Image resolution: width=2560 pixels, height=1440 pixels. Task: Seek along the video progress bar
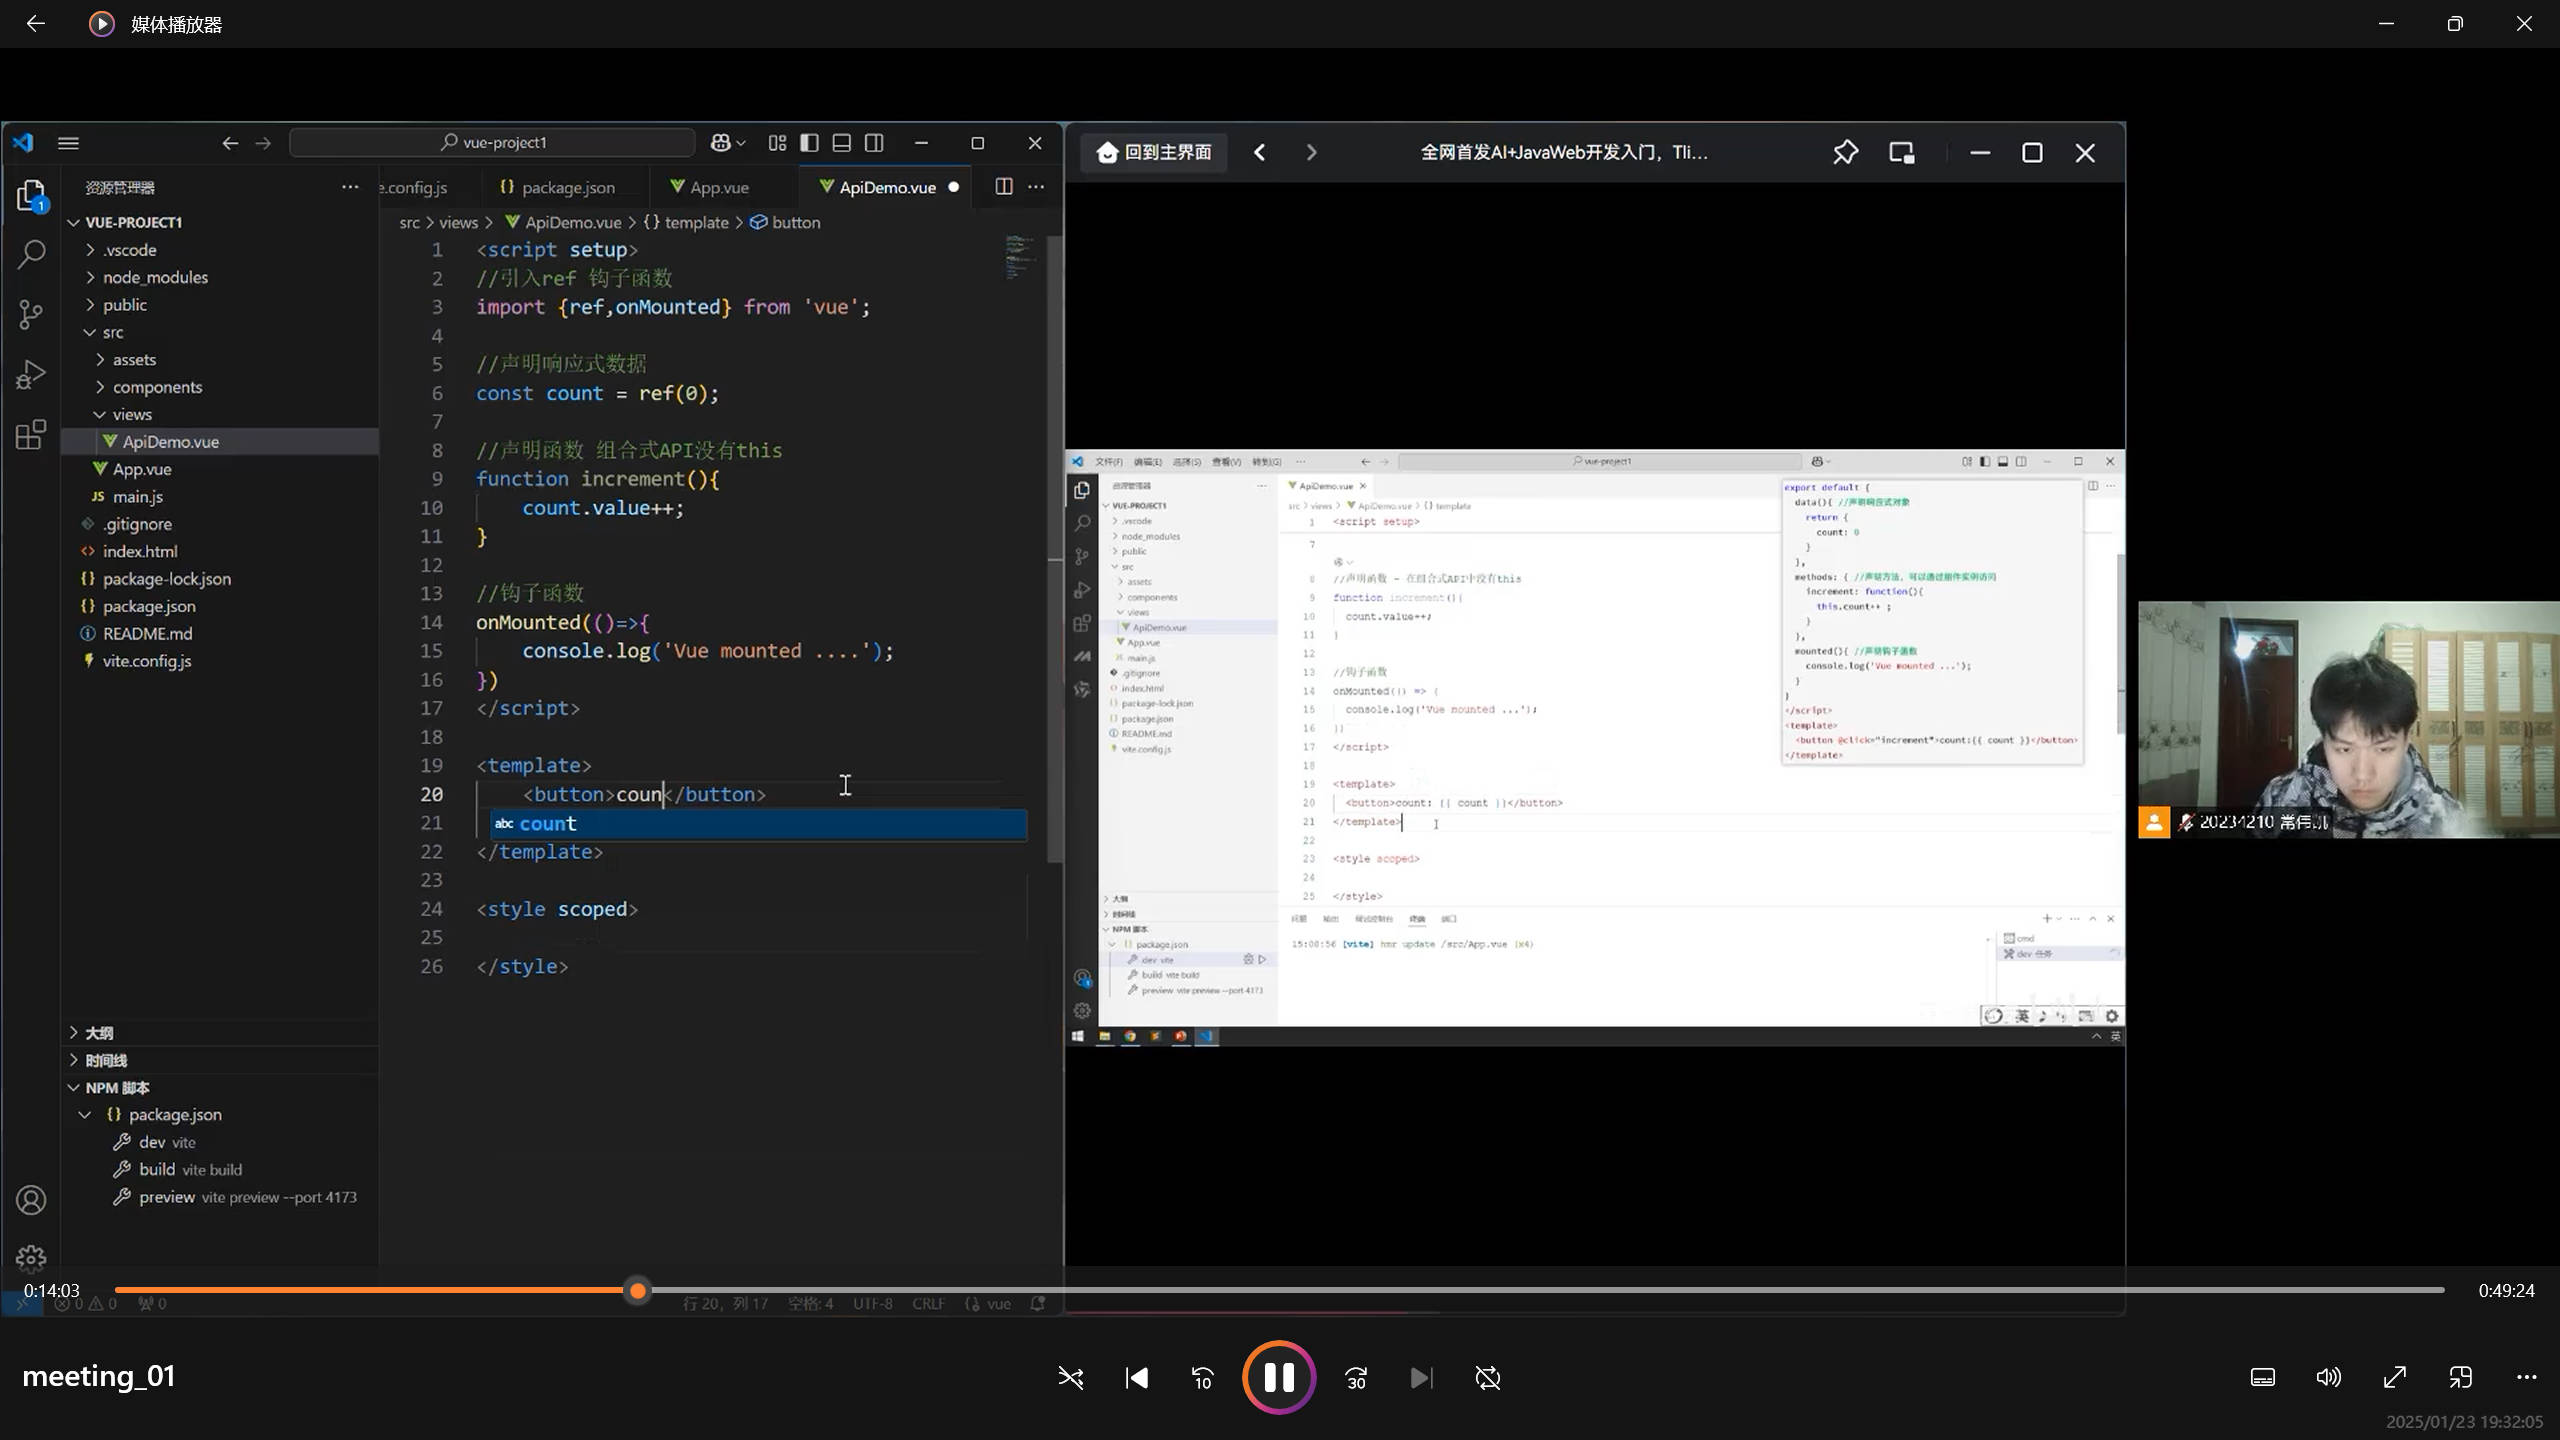pyautogui.click(x=1279, y=1290)
